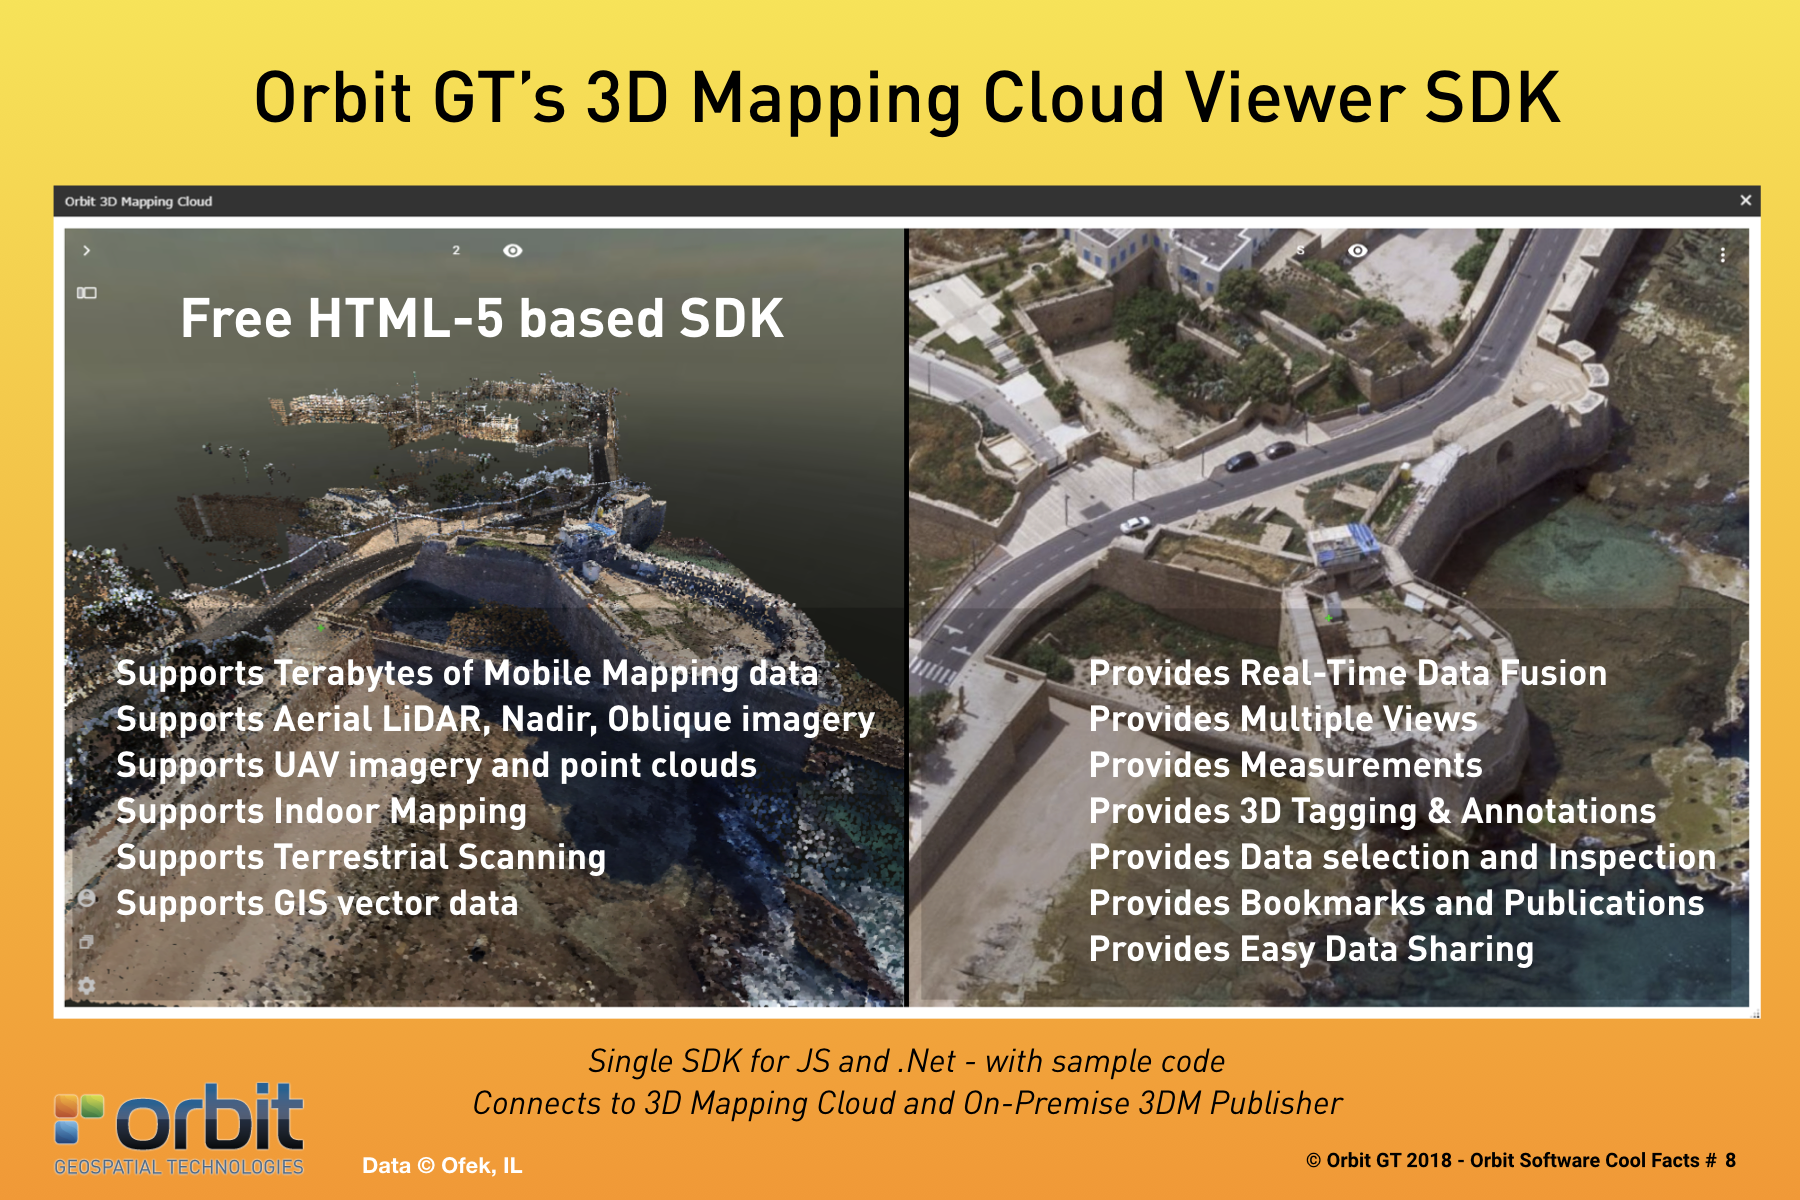The height and width of the screenshot is (1200, 1800).
Task: Open the user account icon in left sidebar
Action: [x=87, y=898]
